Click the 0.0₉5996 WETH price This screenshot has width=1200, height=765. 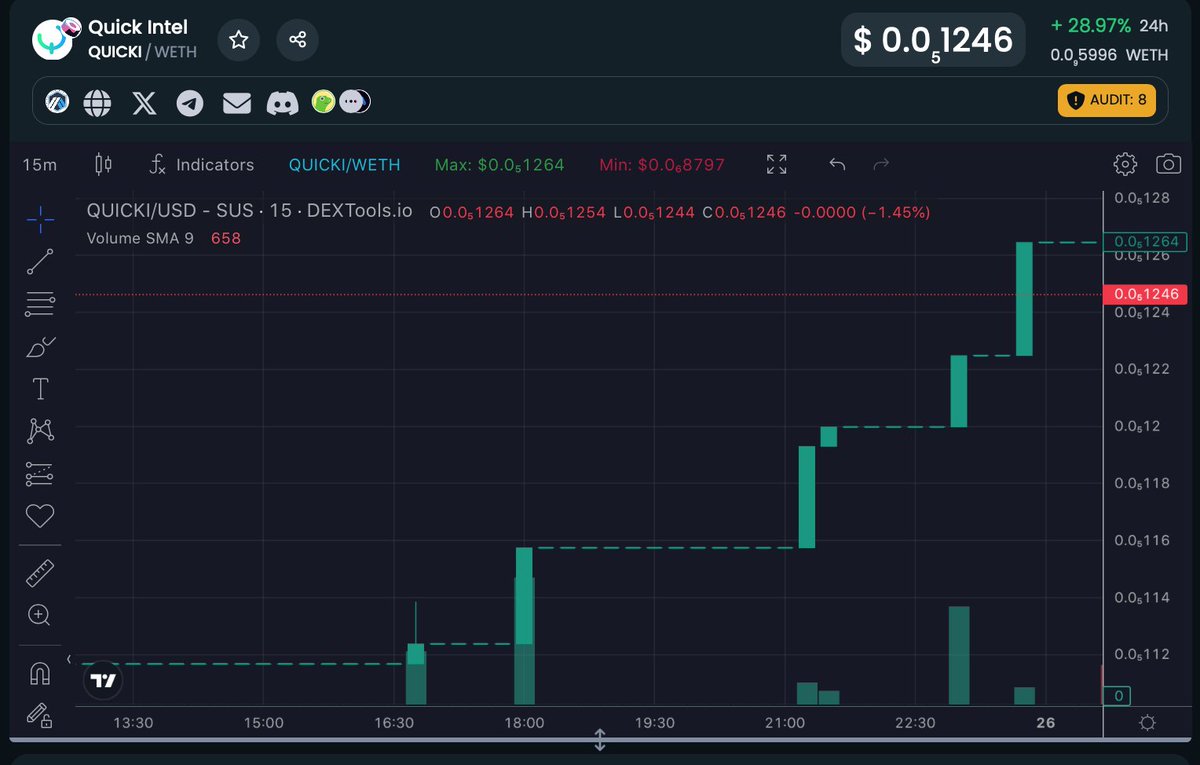(1109, 56)
